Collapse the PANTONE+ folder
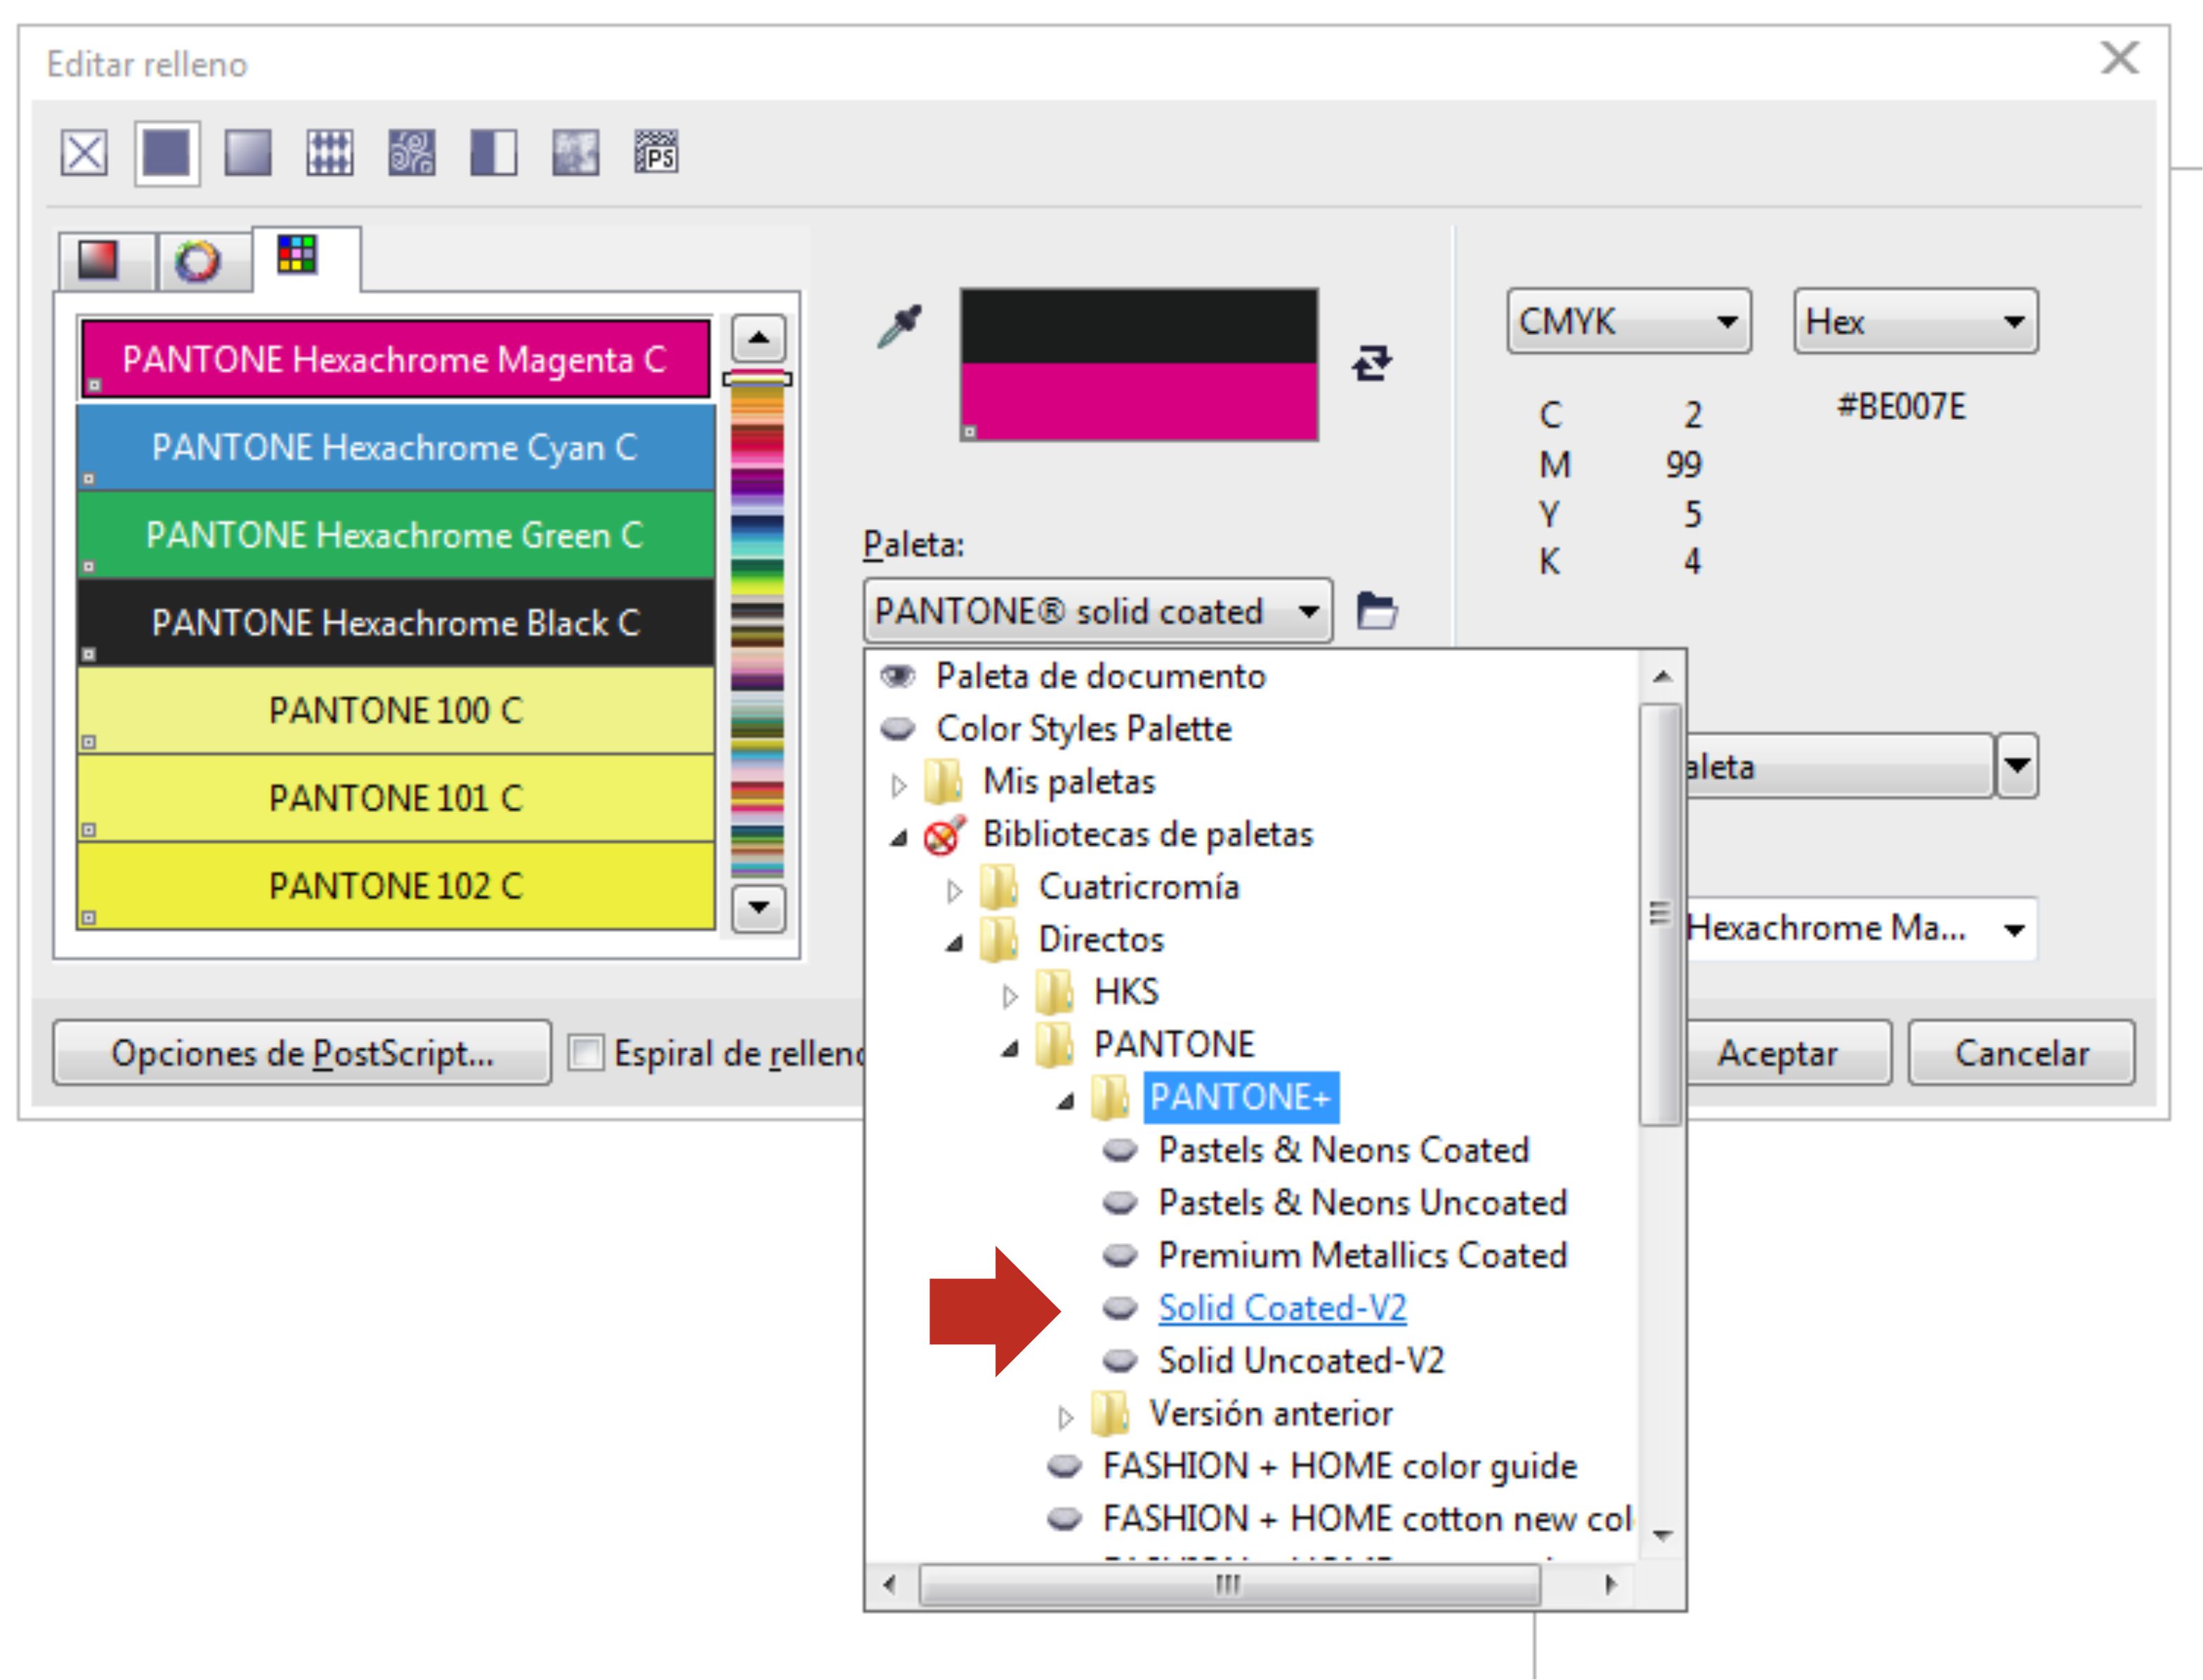The image size is (2203, 1680). [x=1065, y=1101]
